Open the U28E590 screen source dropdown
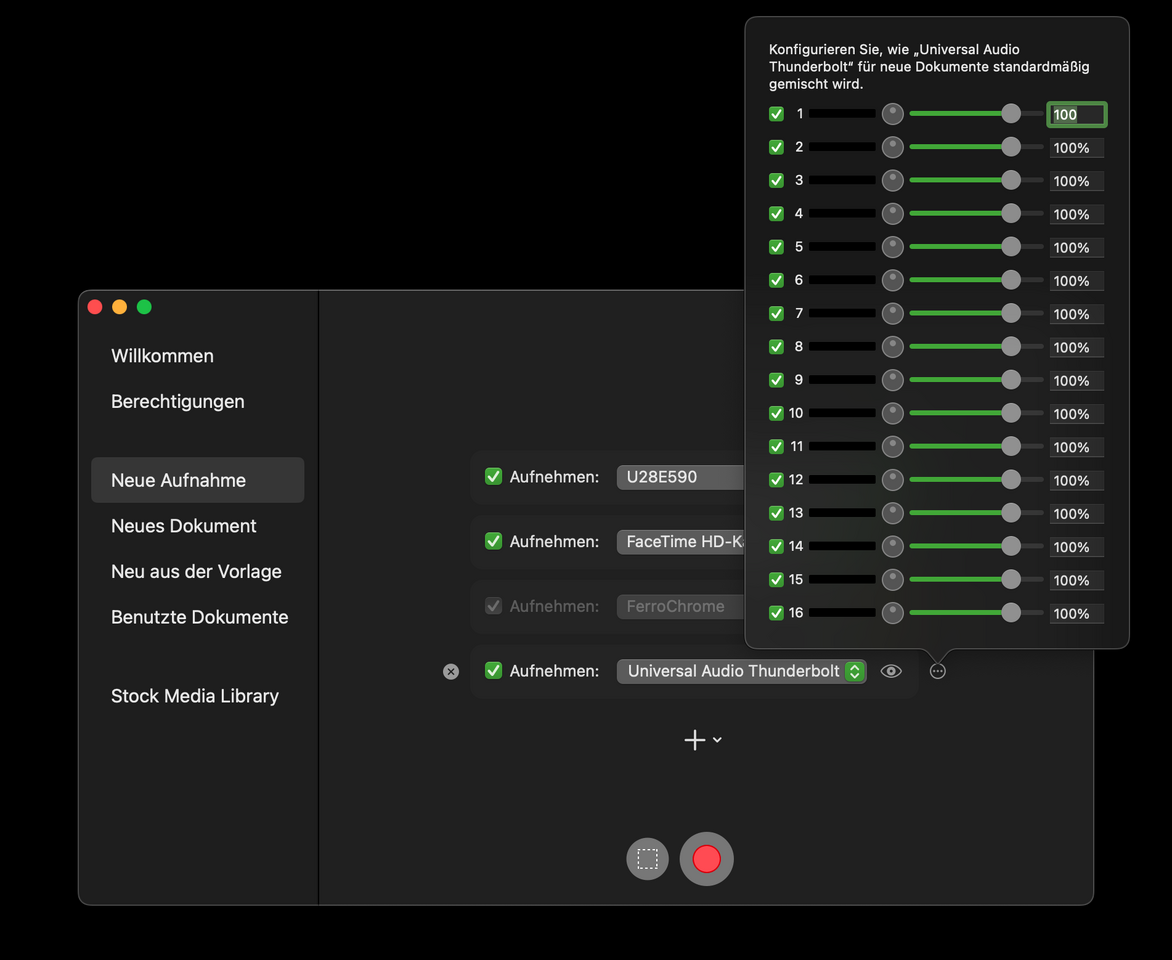 click(x=680, y=477)
